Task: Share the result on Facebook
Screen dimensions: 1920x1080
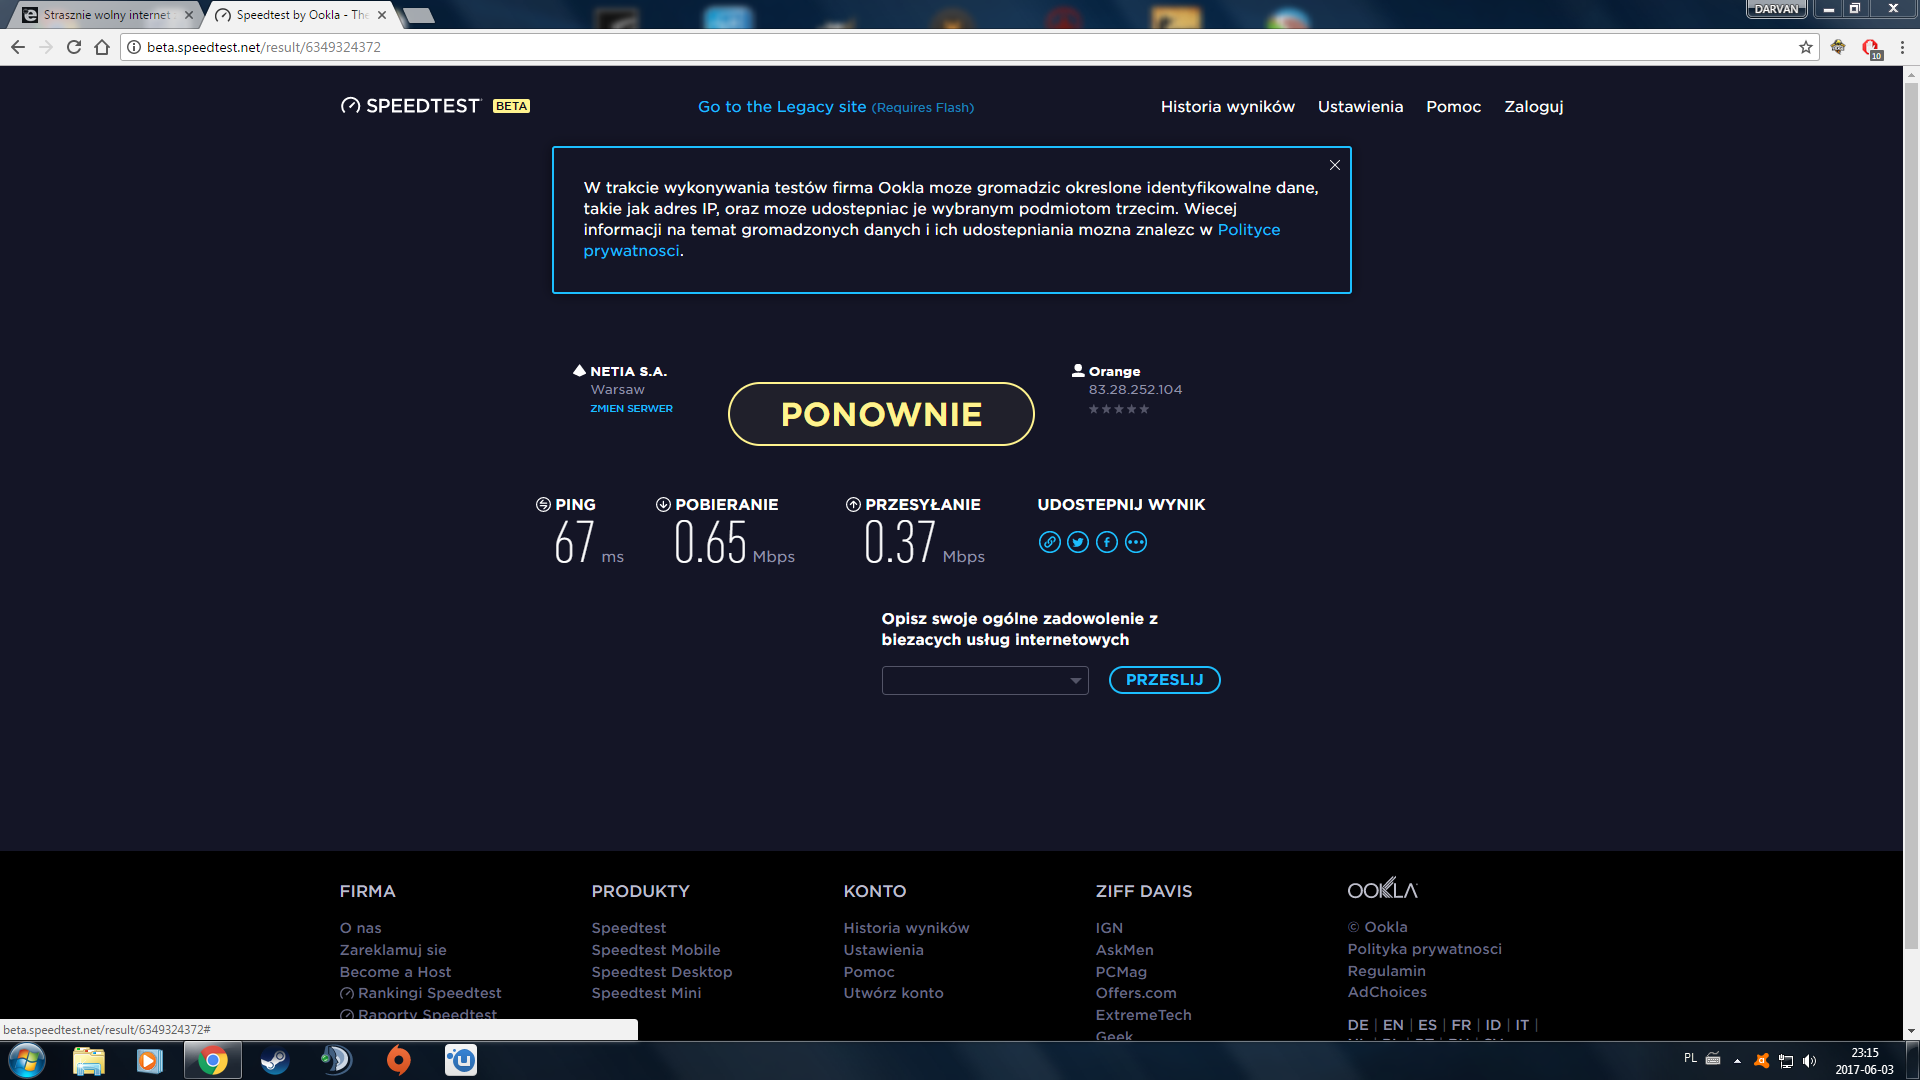Action: (x=1107, y=542)
